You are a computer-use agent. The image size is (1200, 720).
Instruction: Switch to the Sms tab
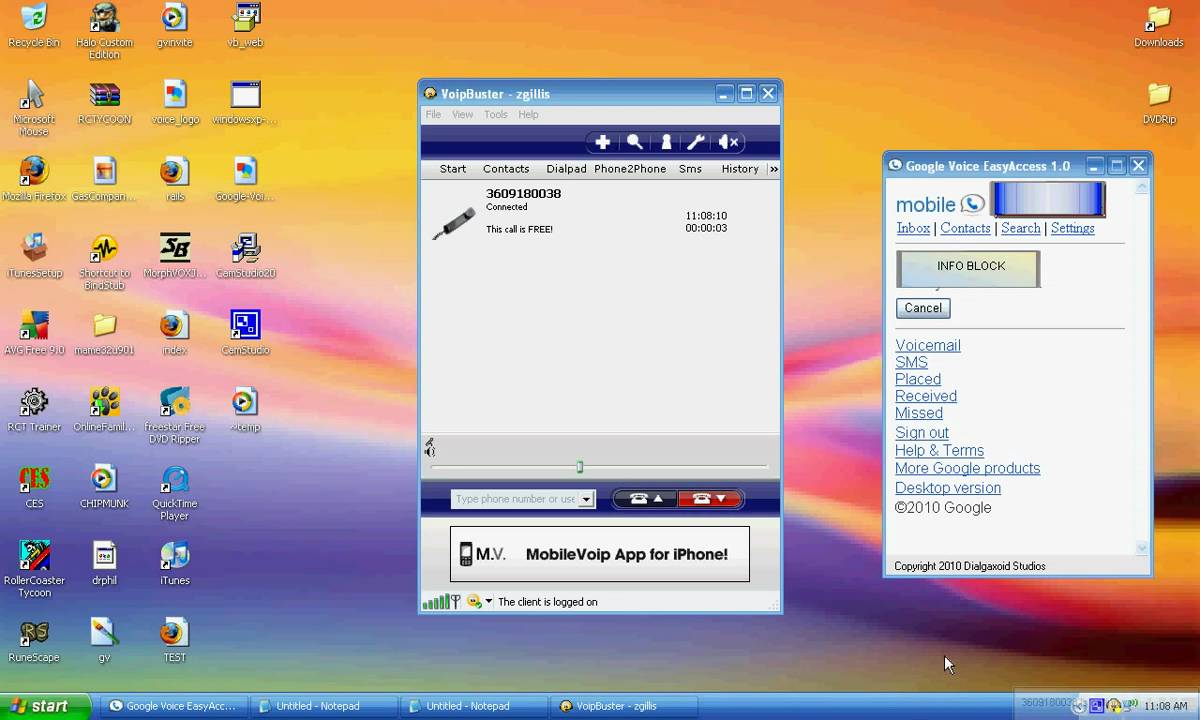coord(690,169)
